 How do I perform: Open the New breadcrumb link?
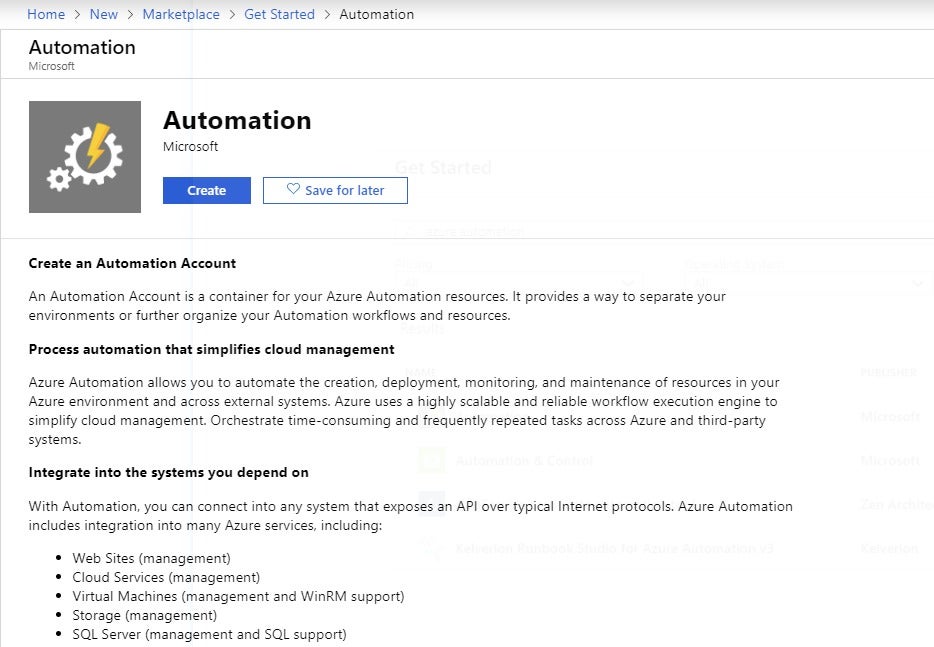point(104,14)
